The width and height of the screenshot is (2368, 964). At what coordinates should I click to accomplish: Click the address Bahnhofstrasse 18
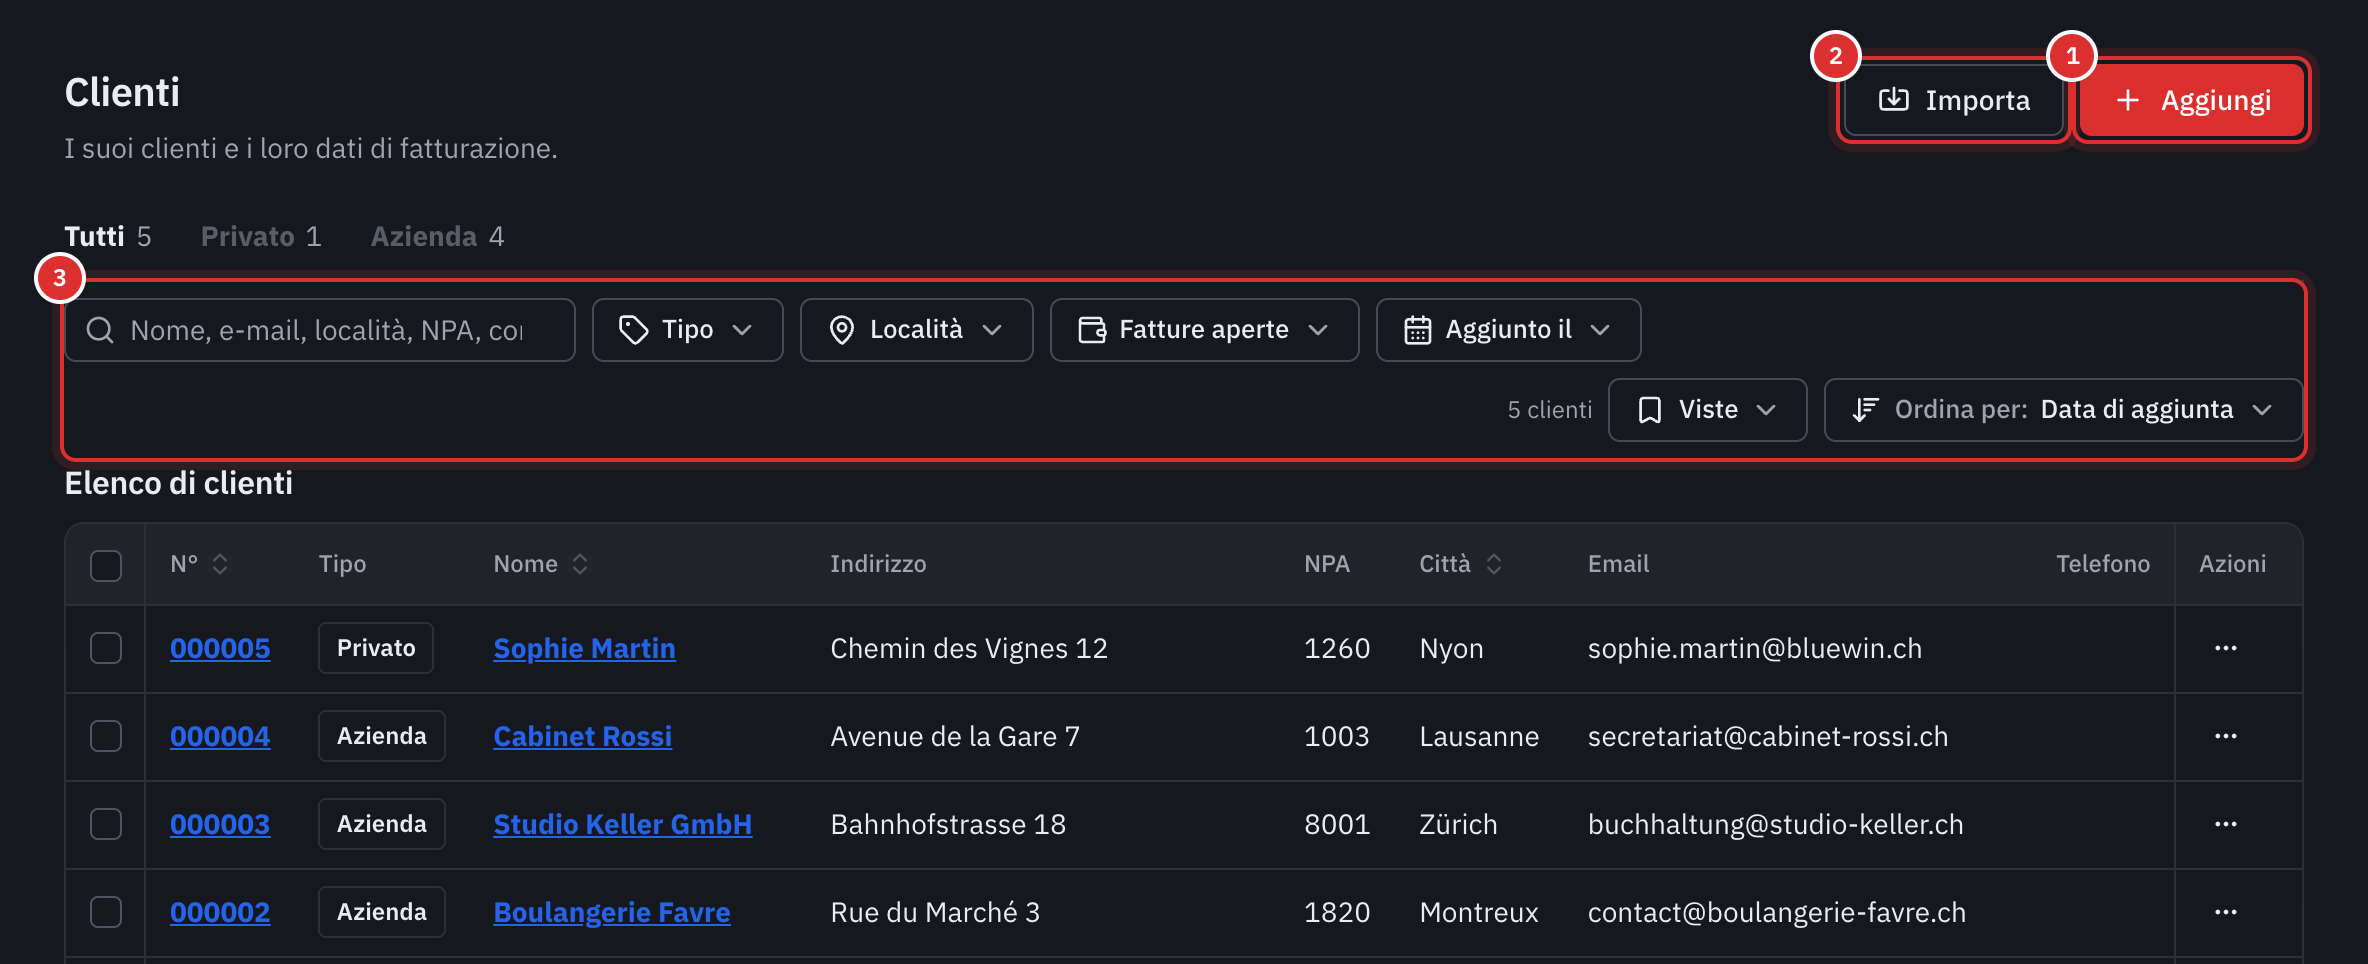(x=948, y=824)
